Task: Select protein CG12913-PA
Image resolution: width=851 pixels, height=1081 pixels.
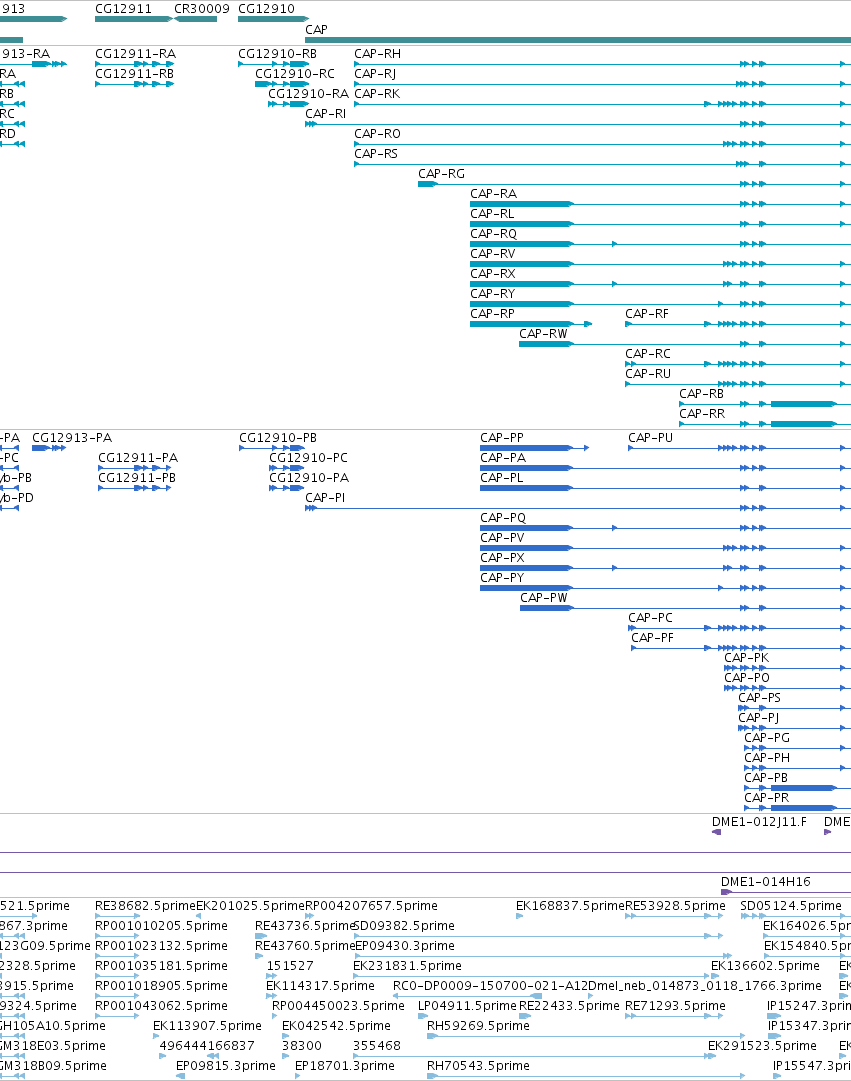Action: [x=72, y=438]
